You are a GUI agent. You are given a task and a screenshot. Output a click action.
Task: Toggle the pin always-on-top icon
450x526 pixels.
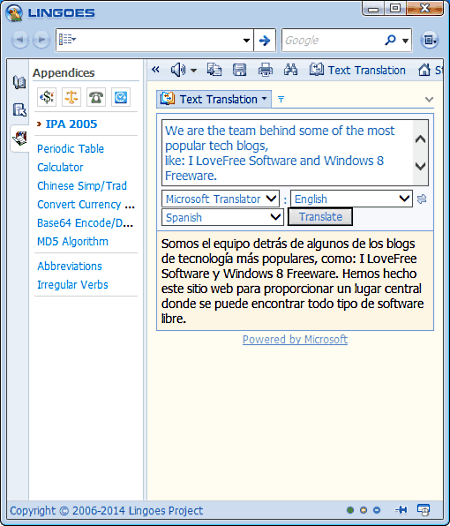click(x=401, y=510)
